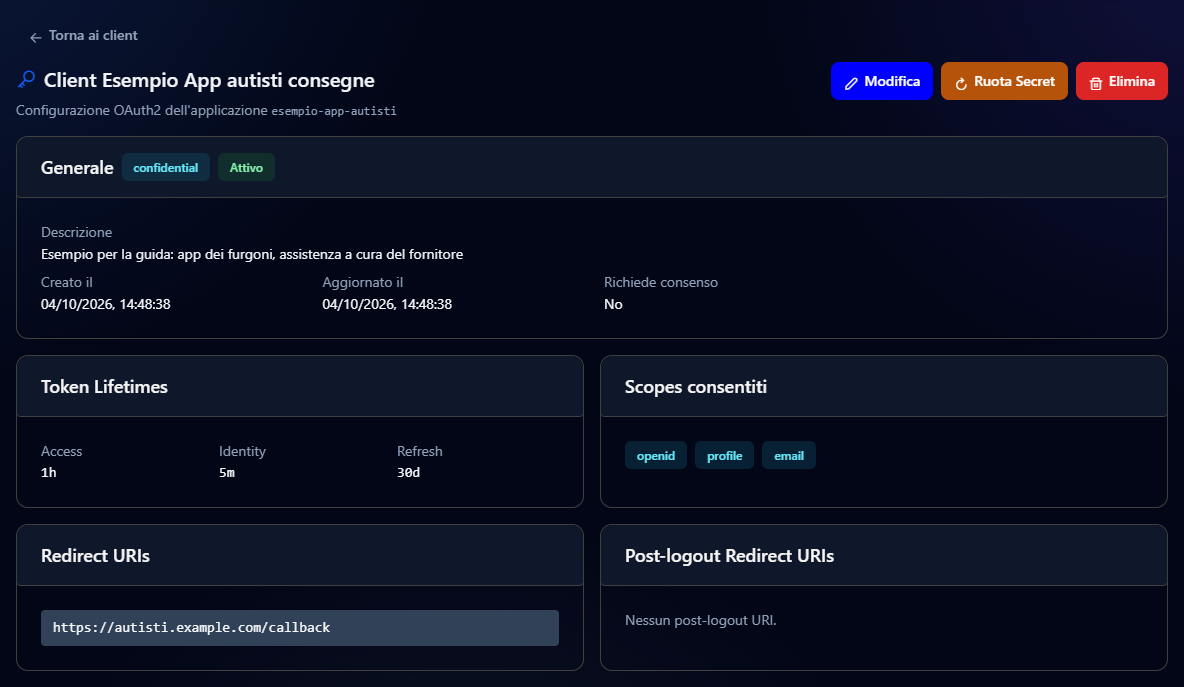Select the description text about app dei furgoni
The width and height of the screenshot is (1184, 687).
pyautogui.click(x=252, y=254)
